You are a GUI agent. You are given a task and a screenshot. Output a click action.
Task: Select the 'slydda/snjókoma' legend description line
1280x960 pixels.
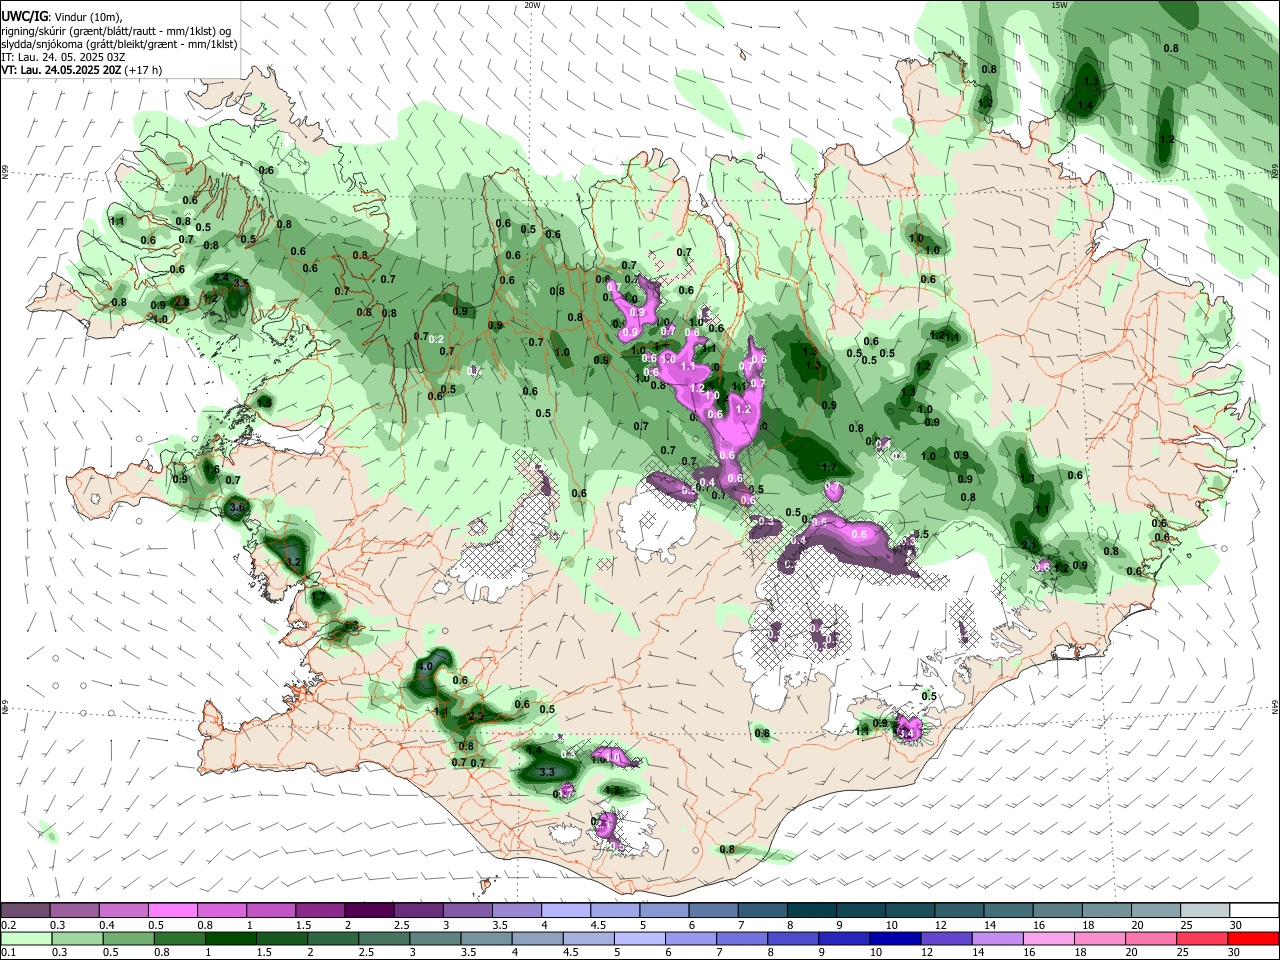119,44
